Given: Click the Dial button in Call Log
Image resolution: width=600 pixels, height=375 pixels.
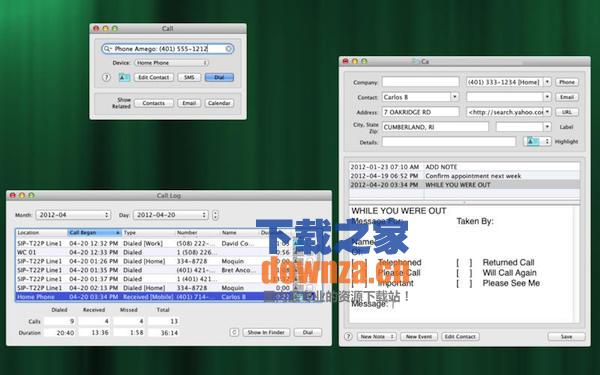Looking at the screenshot, I should (308, 333).
